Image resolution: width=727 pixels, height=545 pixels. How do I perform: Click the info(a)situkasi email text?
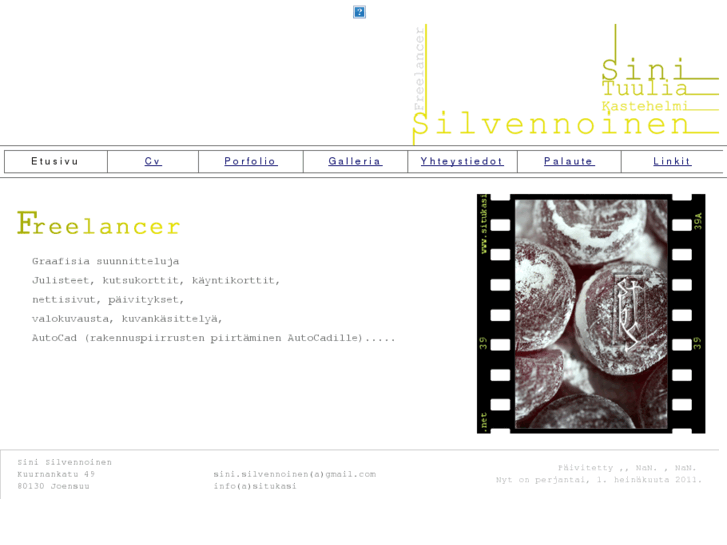pos(255,486)
